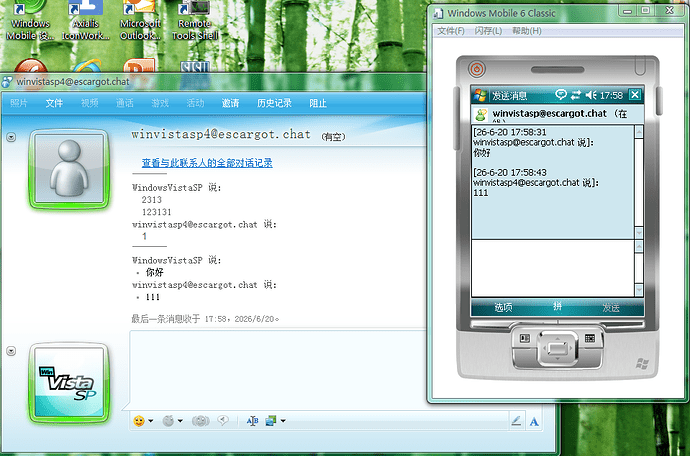Open the 照片 tab in Messenger toolbar
Viewport: 690px width, 456px height.
tap(18, 103)
